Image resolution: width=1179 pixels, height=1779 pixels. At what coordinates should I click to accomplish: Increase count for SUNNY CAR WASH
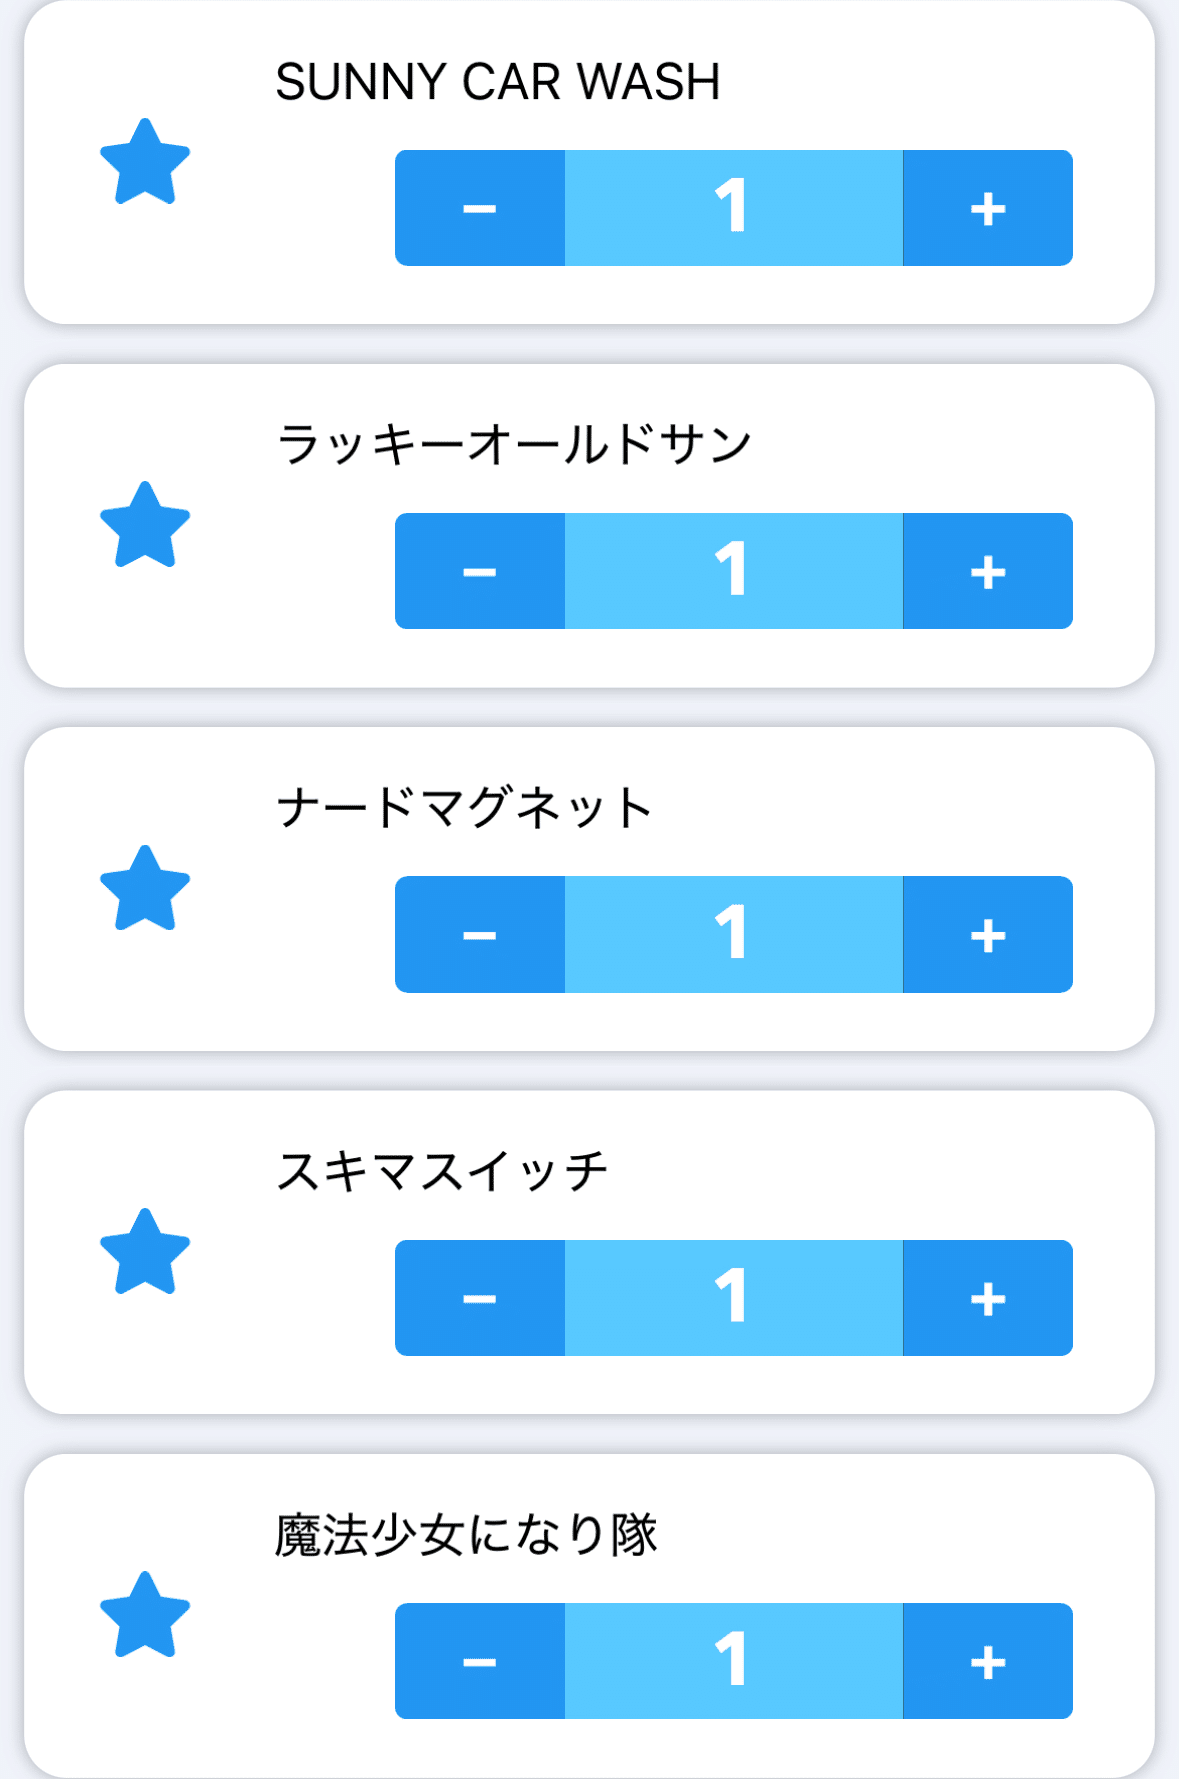point(987,208)
